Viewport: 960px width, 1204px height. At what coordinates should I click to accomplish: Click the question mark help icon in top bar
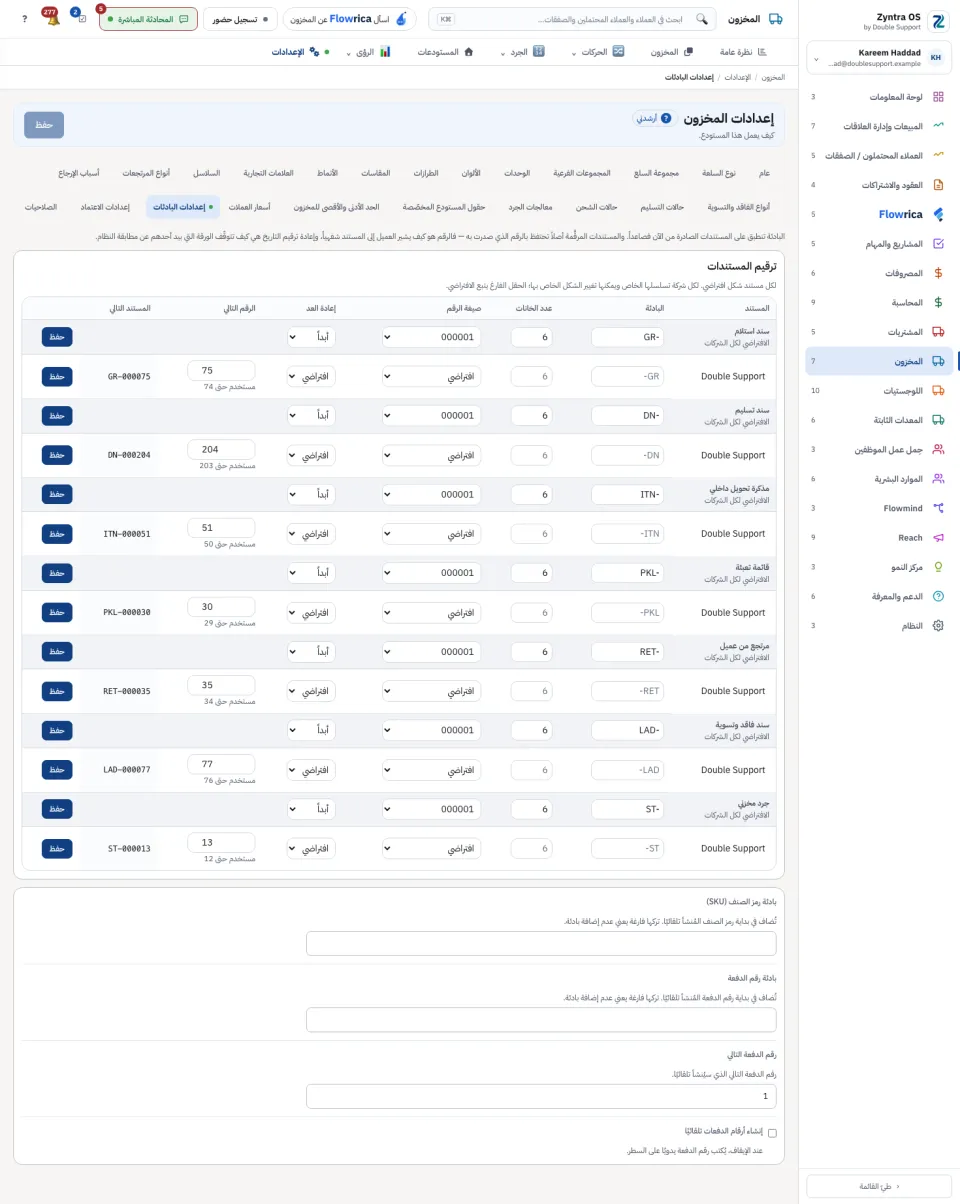click(x=24, y=19)
